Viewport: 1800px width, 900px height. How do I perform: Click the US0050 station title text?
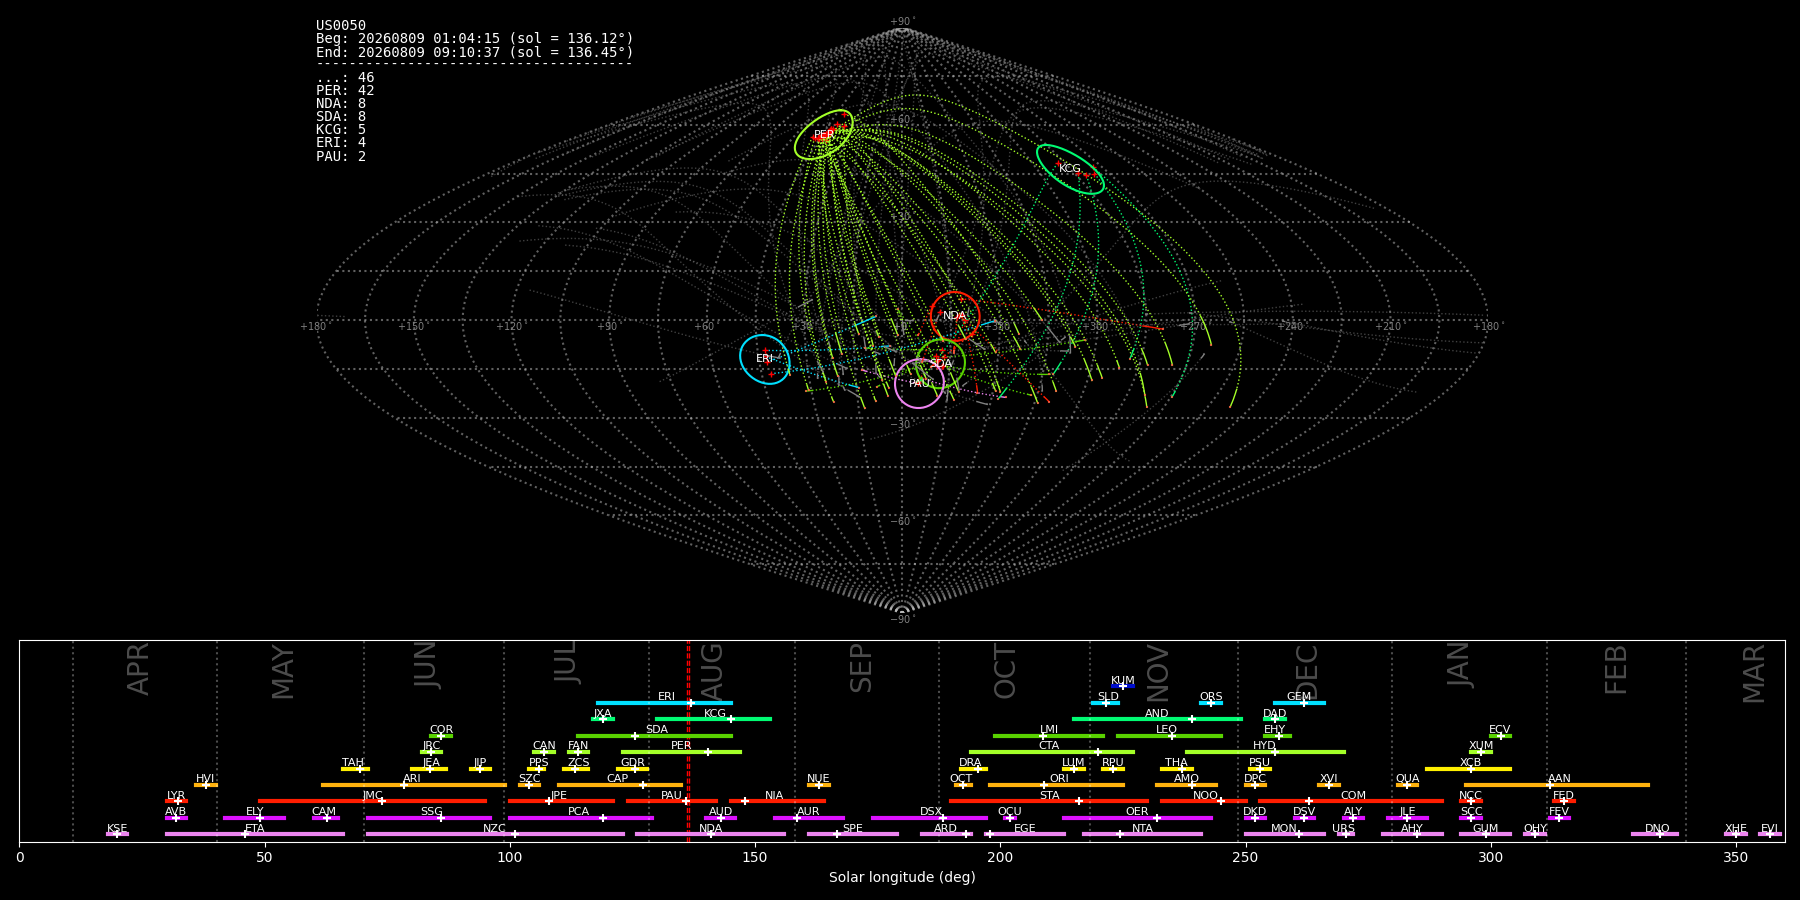(x=341, y=26)
